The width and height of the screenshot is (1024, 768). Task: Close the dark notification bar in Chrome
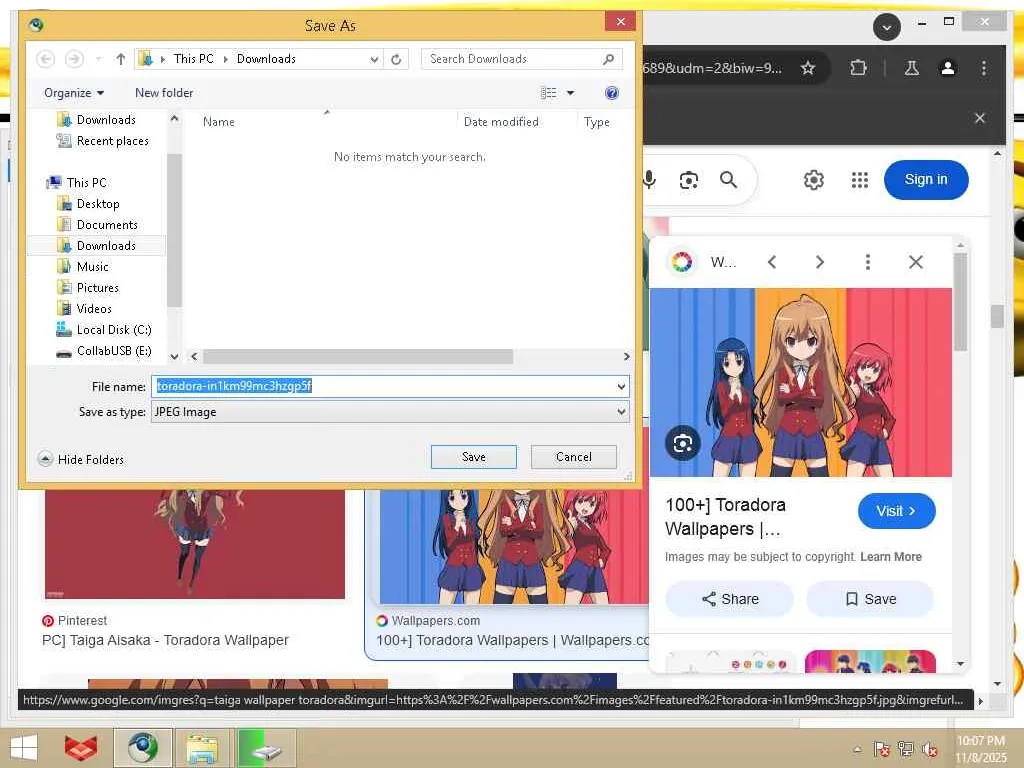point(980,118)
